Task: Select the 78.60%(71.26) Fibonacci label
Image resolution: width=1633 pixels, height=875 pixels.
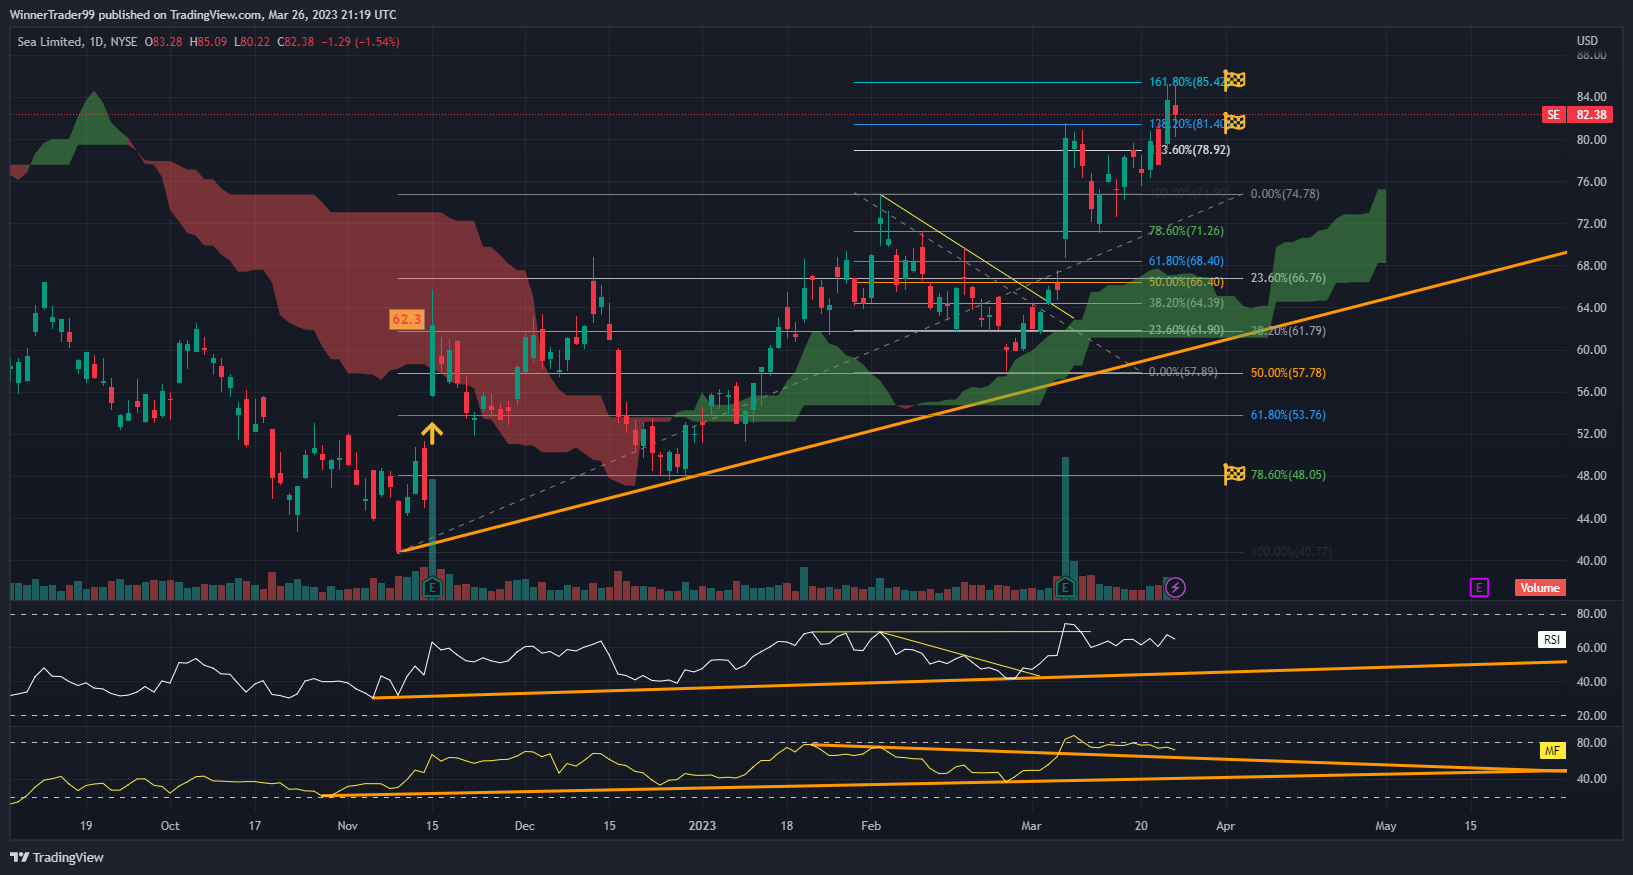Action: pyautogui.click(x=1186, y=231)
